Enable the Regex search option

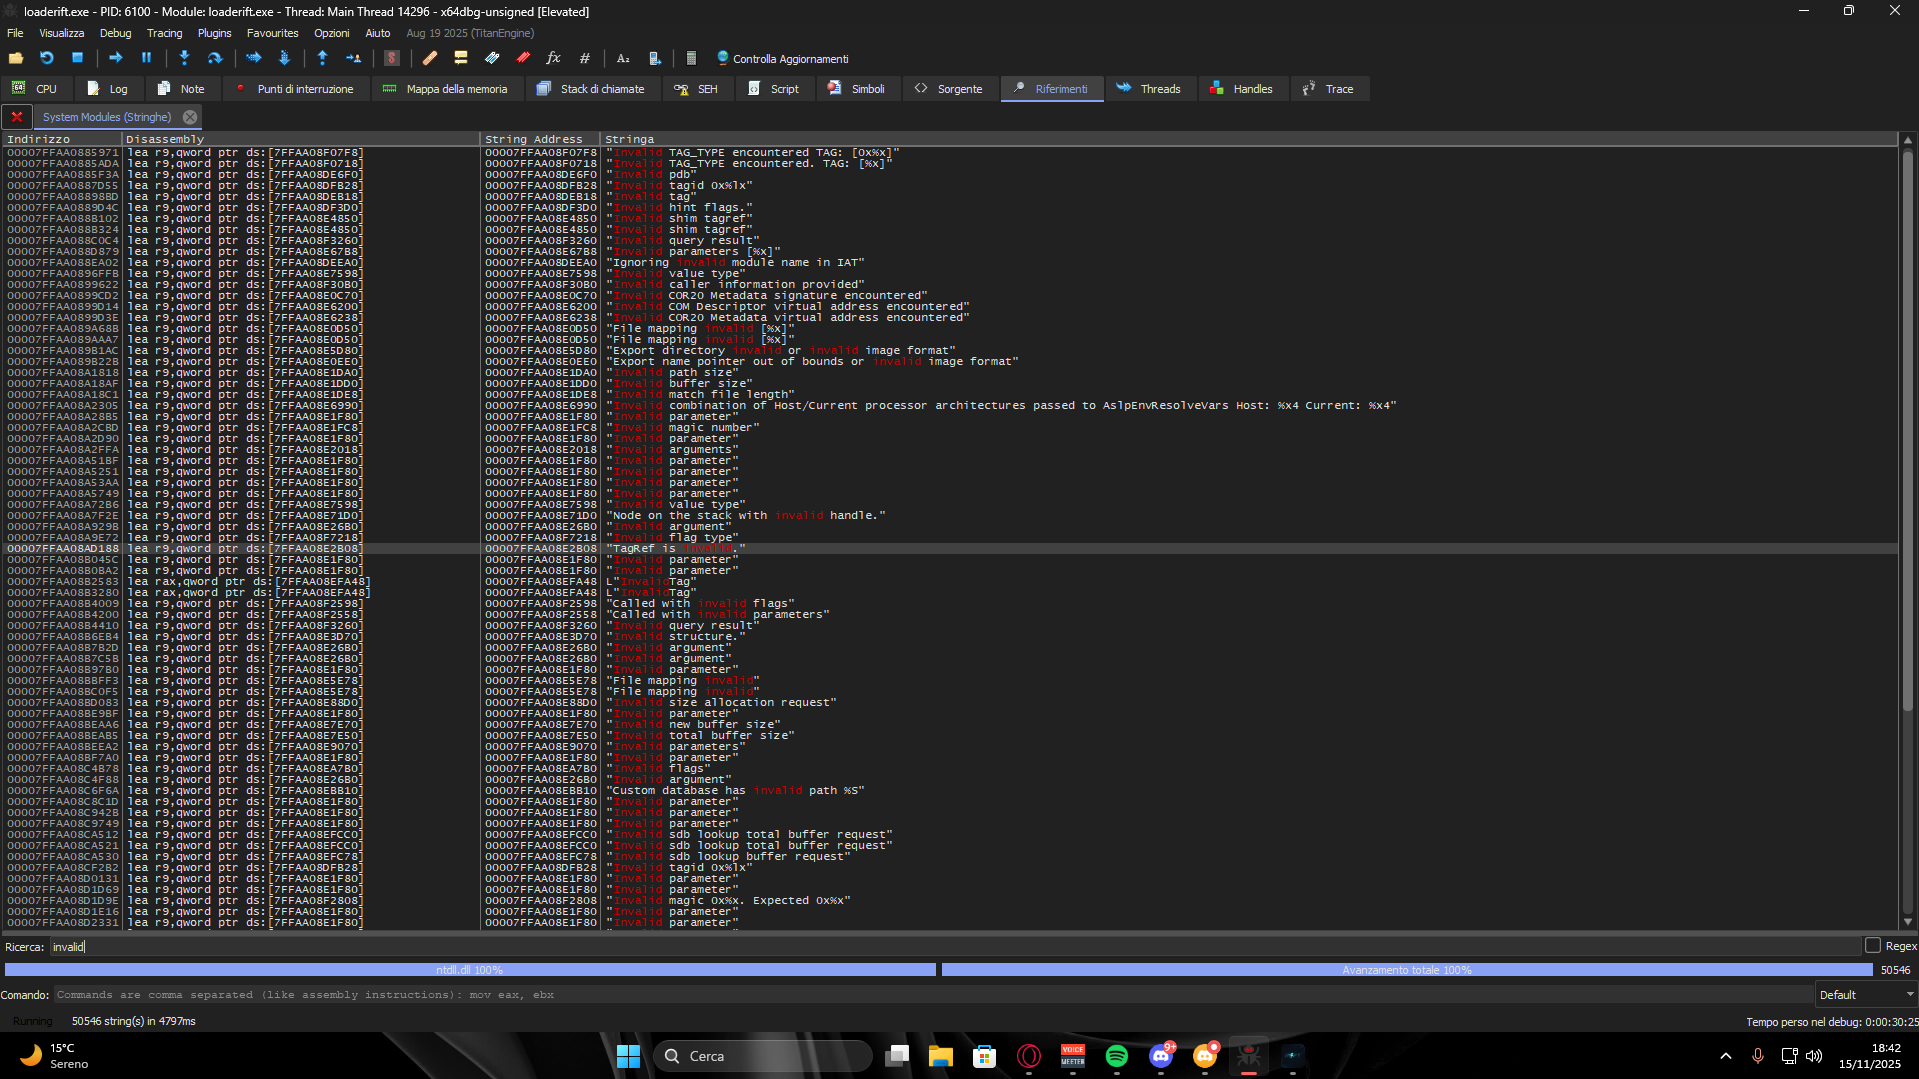coord(1872,945)
